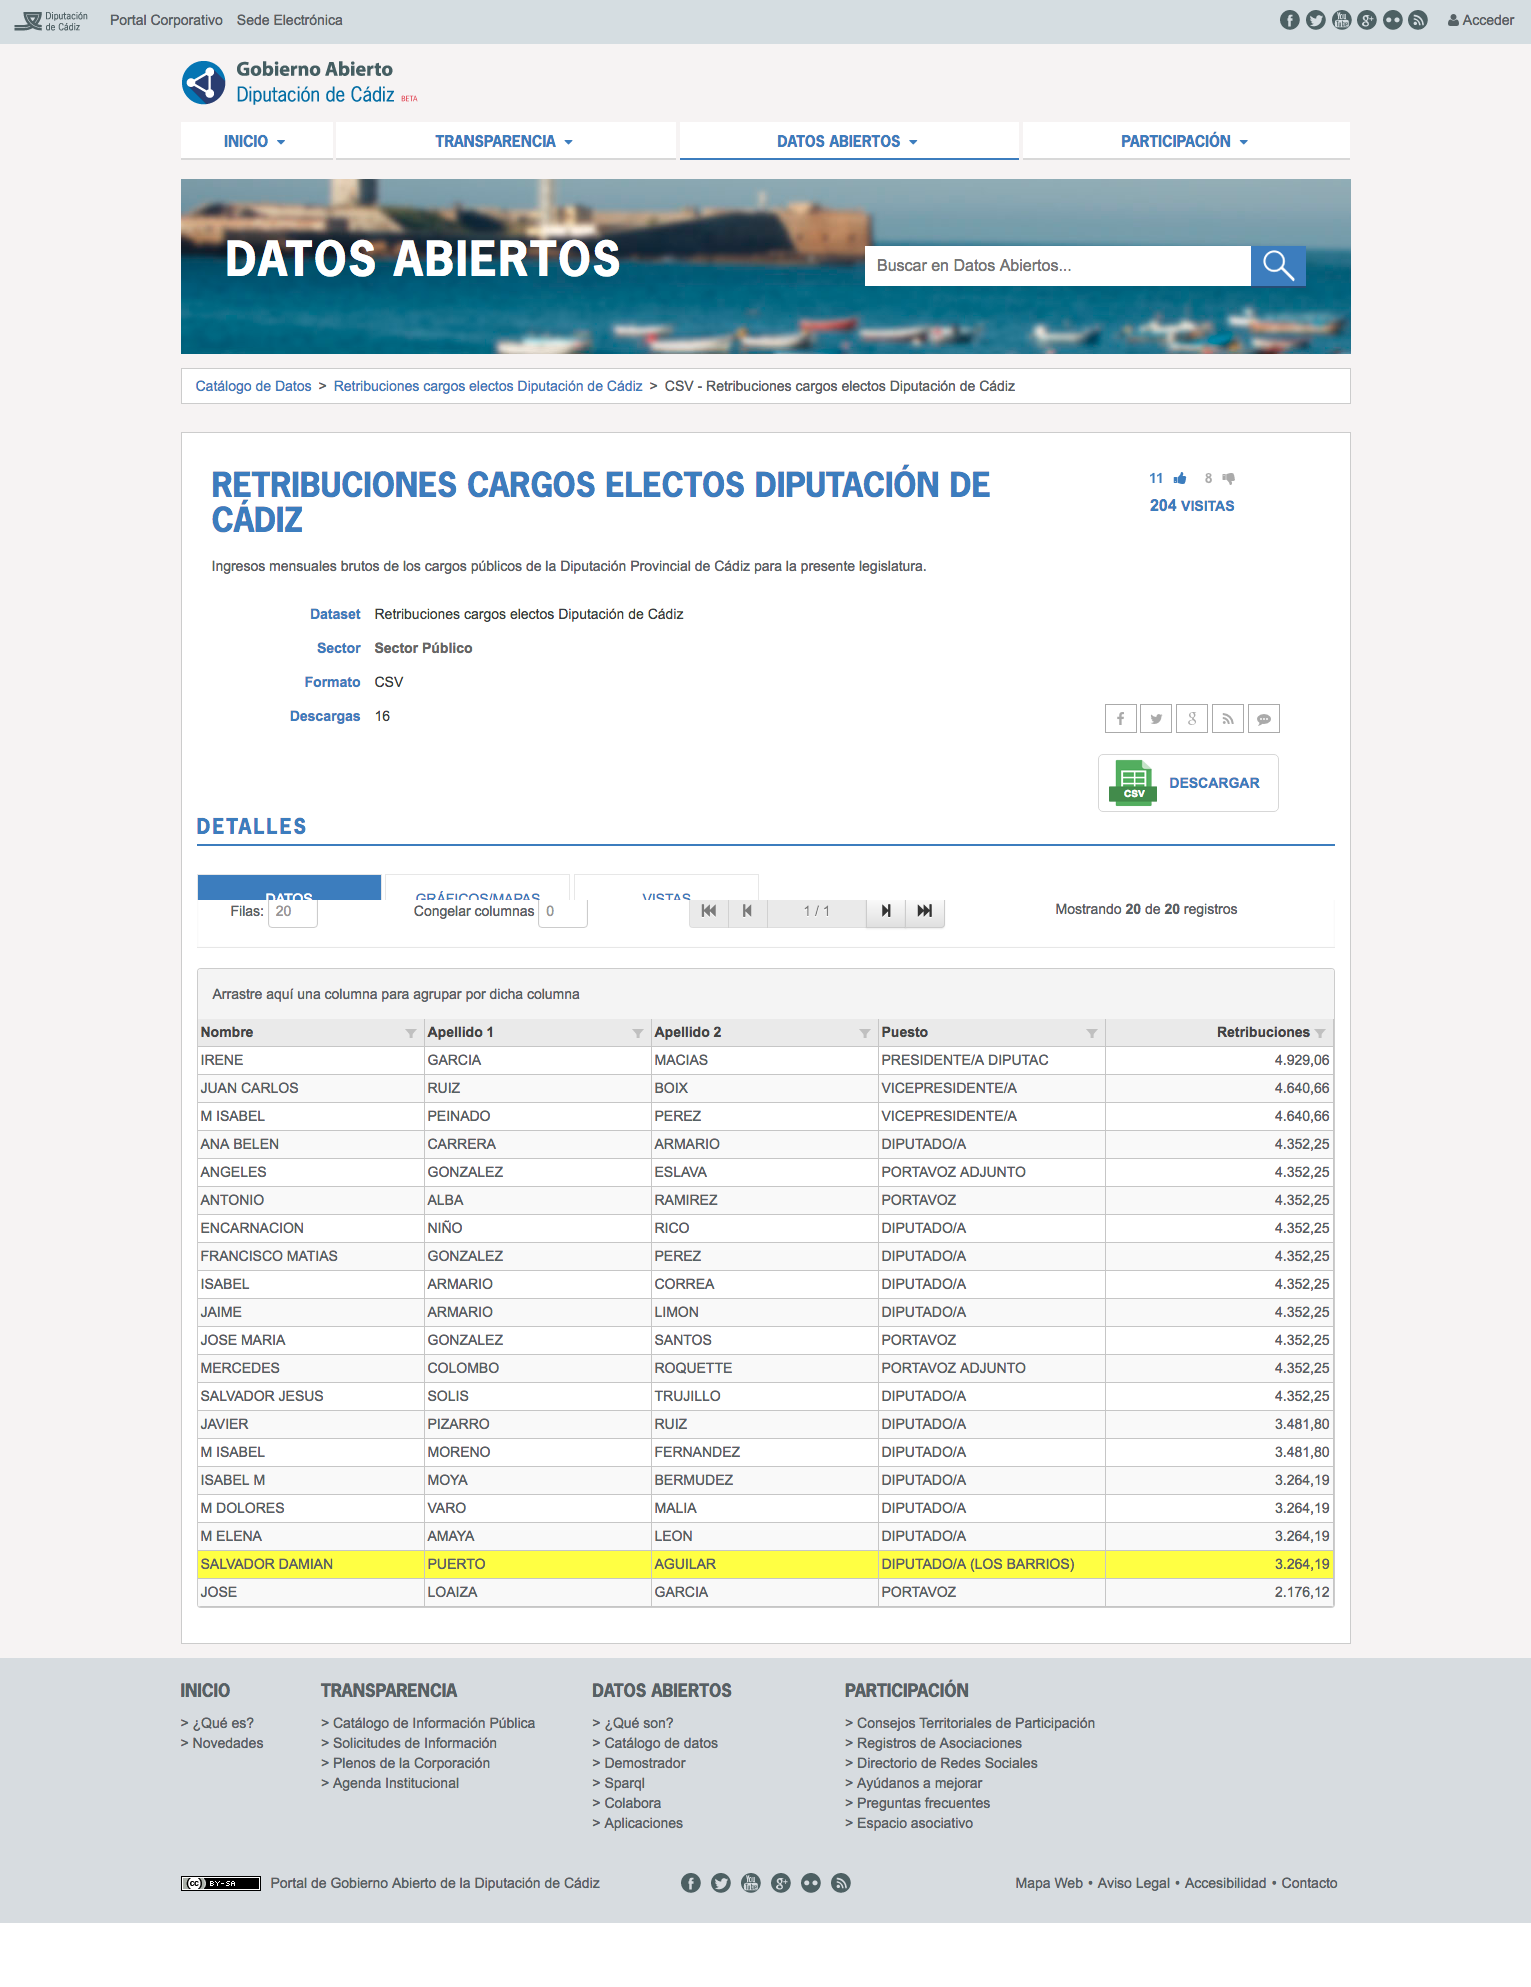Open Google+ icon in top header bar

[x=1367, y=20]
